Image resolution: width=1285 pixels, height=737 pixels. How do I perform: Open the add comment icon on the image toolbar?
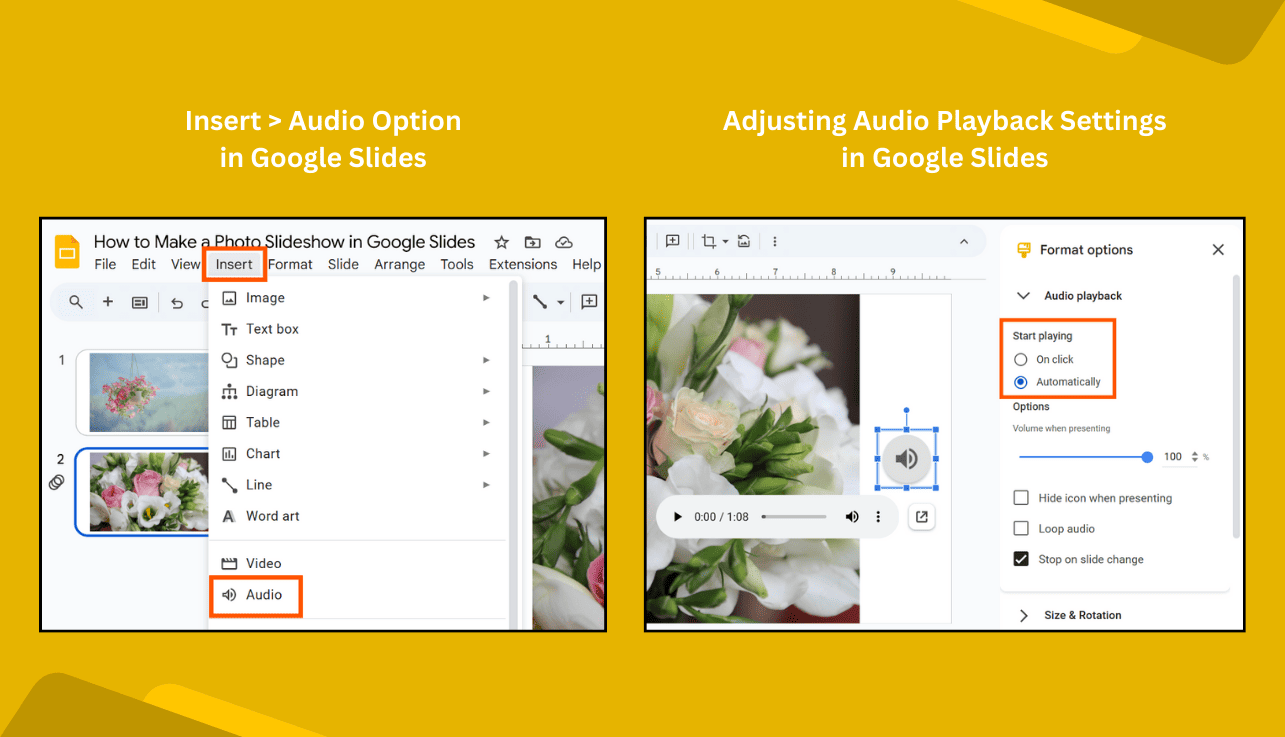pos(672,241)
